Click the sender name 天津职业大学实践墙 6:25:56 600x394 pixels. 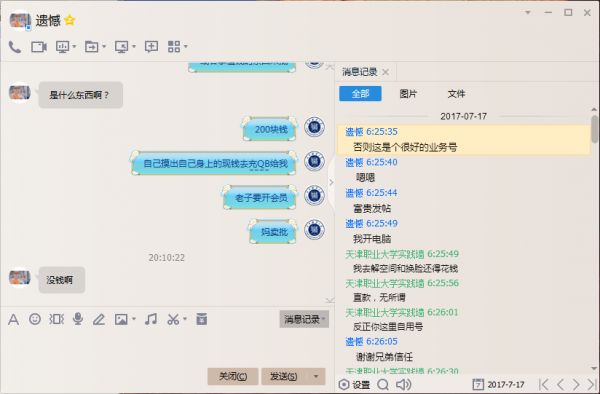click(402, 283)
